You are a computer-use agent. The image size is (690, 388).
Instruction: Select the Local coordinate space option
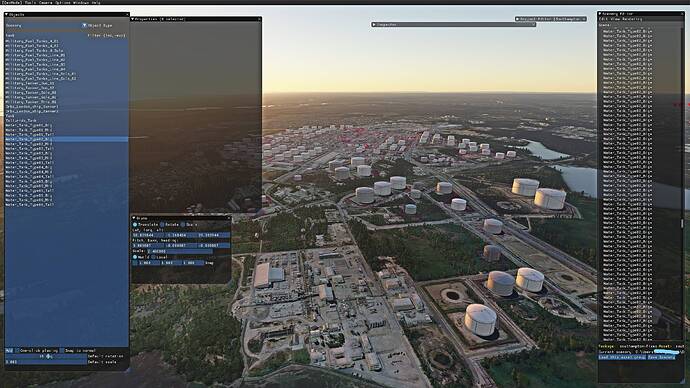click(154, 257)
